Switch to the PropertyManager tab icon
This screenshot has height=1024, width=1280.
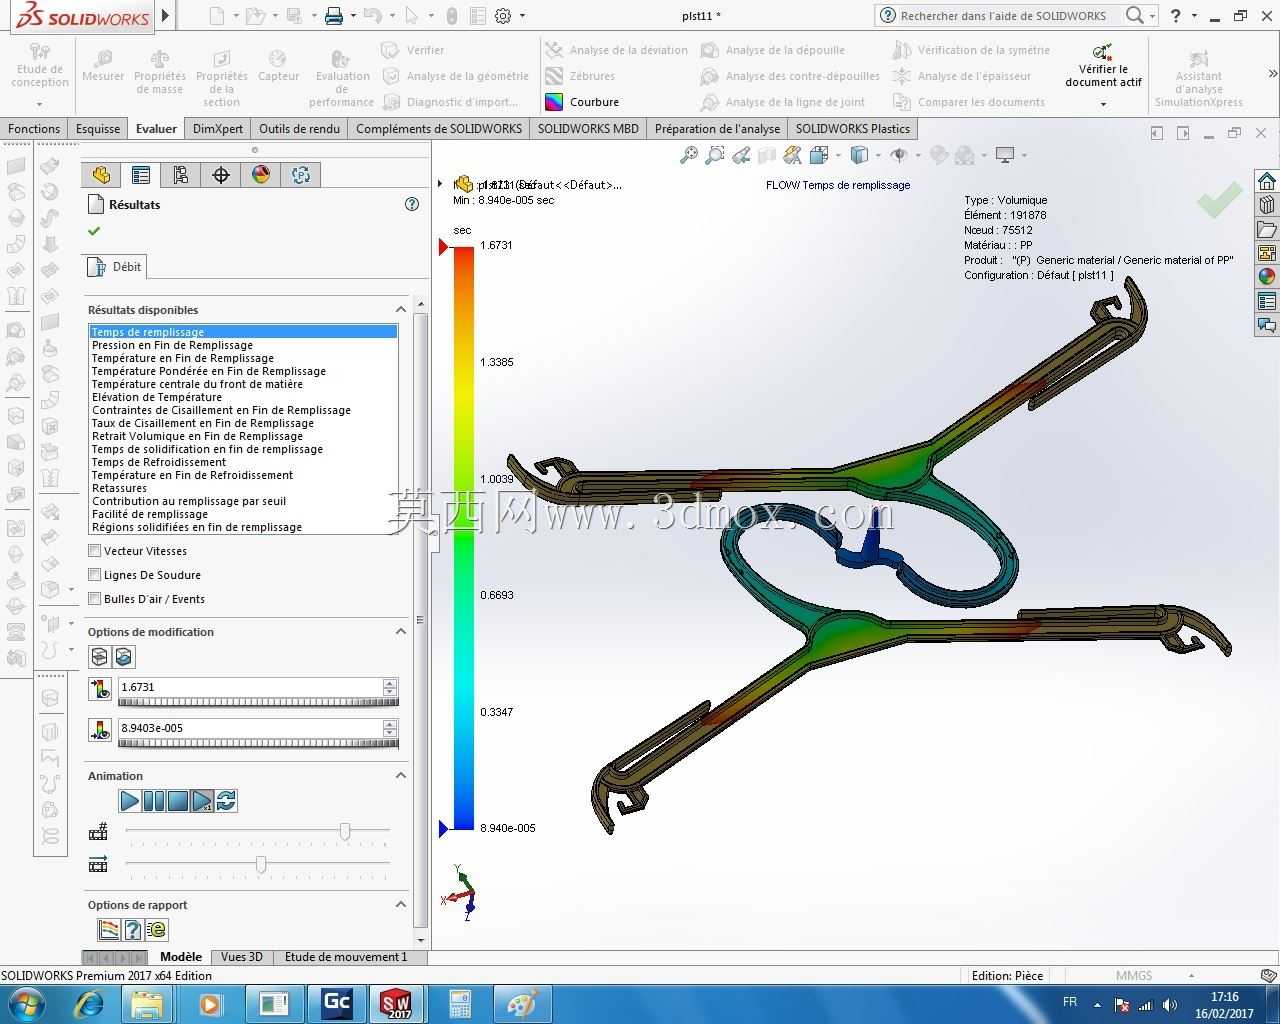tap(141, 175)
